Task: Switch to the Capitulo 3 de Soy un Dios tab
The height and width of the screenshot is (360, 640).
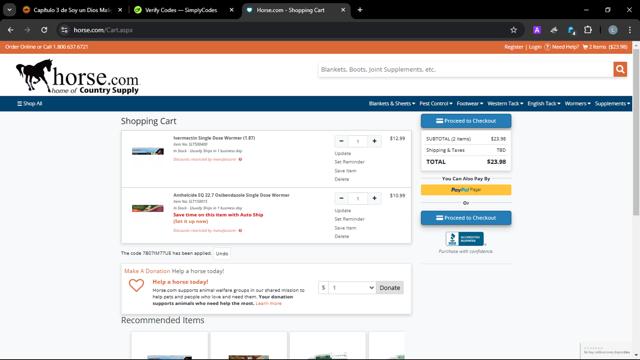Action: tap(71, 10)
